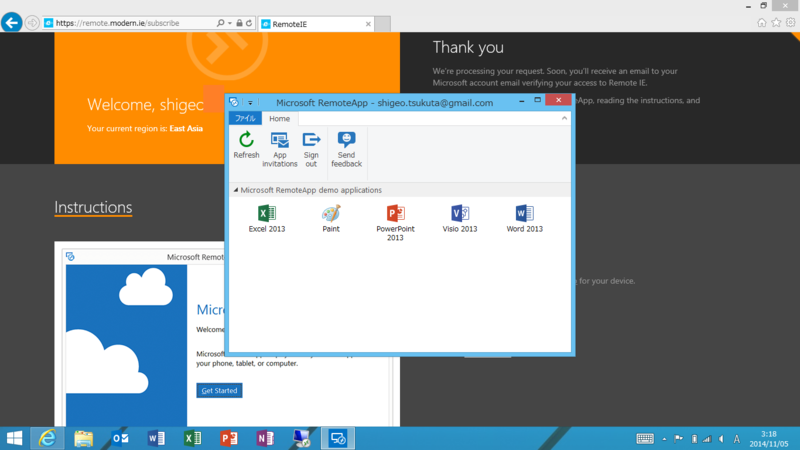Launch Visio 2013 from RemoteApp list
Screen dimensions: 800x450
coord(460,219)
